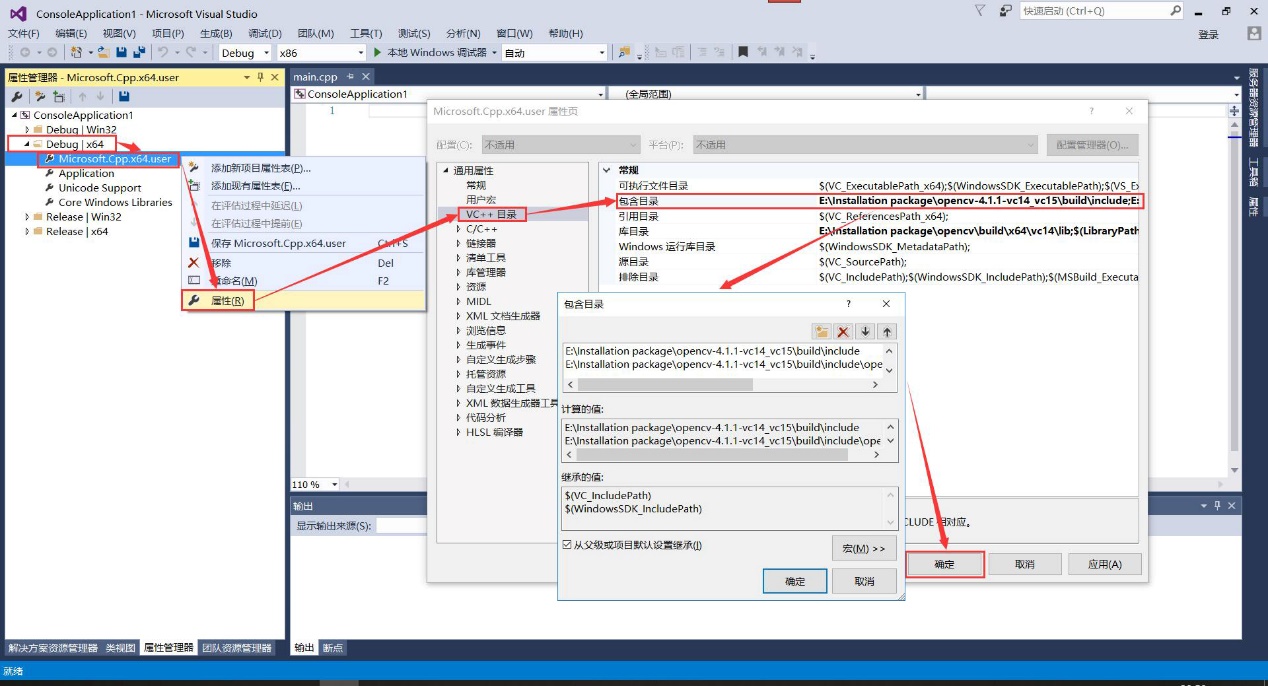Click the 宏(M) >> button

coord(864,548)
